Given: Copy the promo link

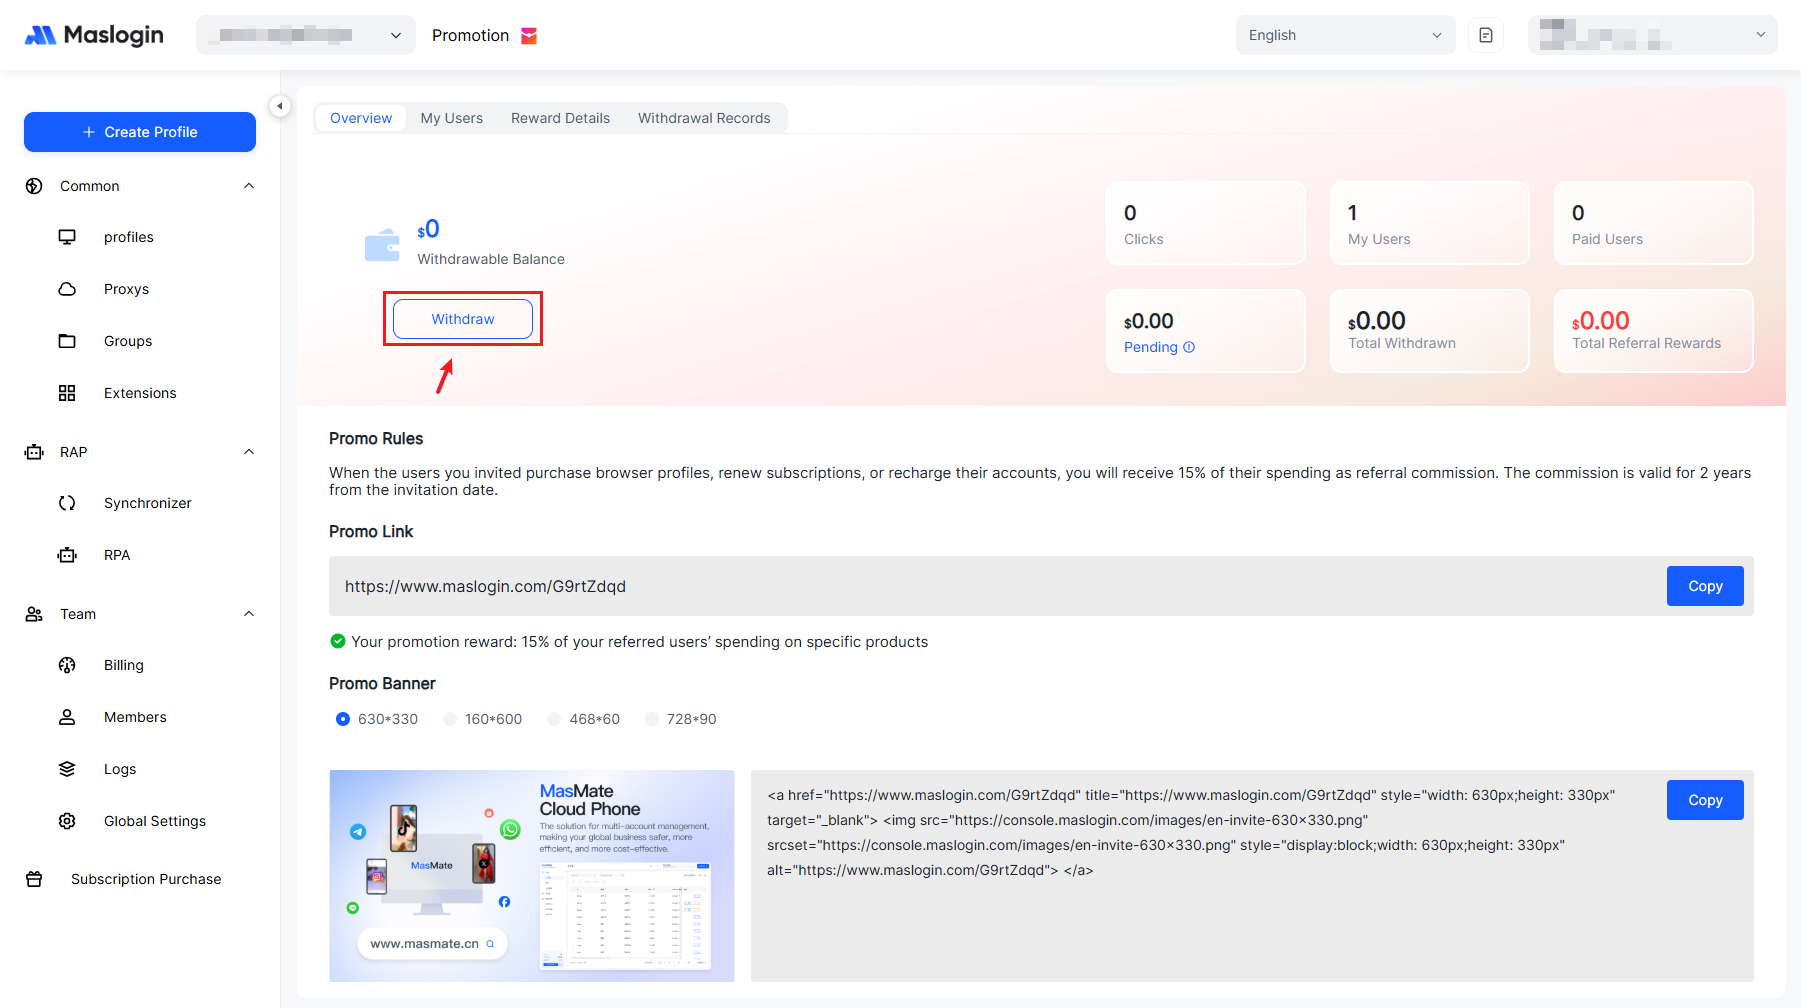Looking at the screenshot, I should (x=1705, y=586).
